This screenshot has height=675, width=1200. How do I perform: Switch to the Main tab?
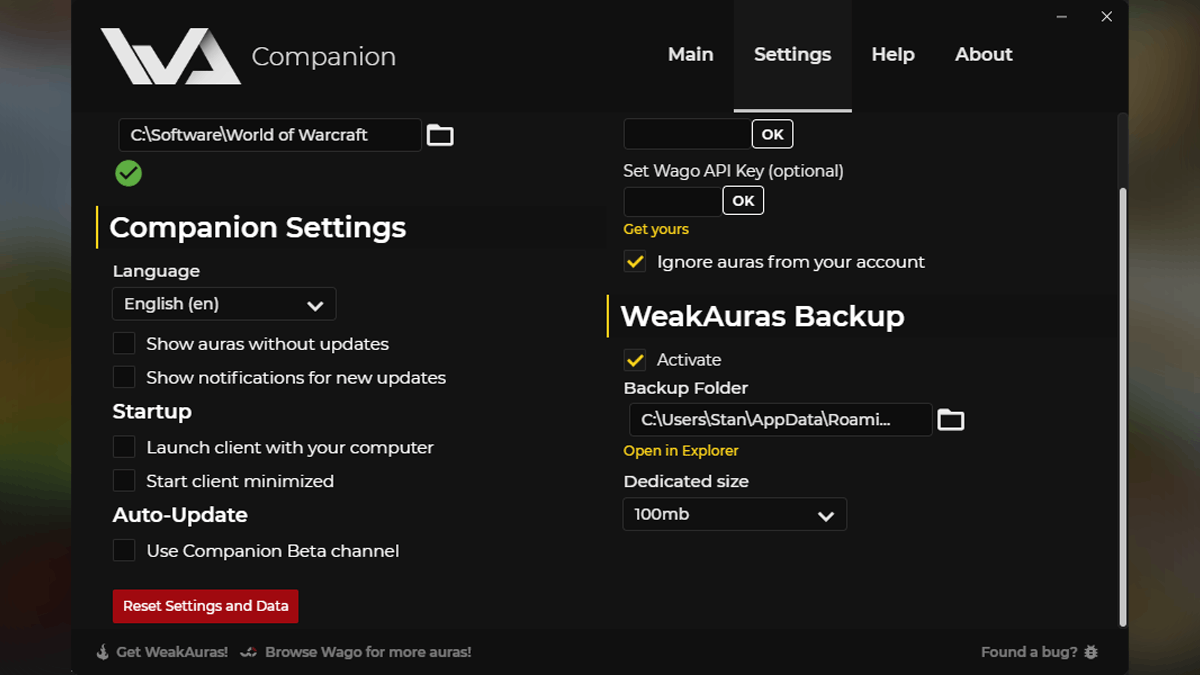691,55
